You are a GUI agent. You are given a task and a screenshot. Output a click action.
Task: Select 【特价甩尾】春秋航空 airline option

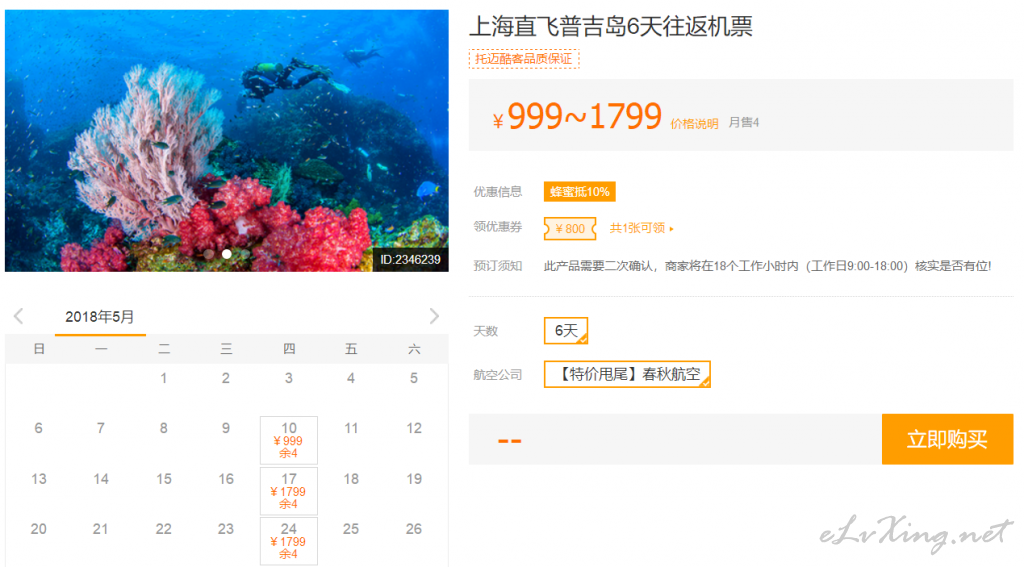coord(627,374)
